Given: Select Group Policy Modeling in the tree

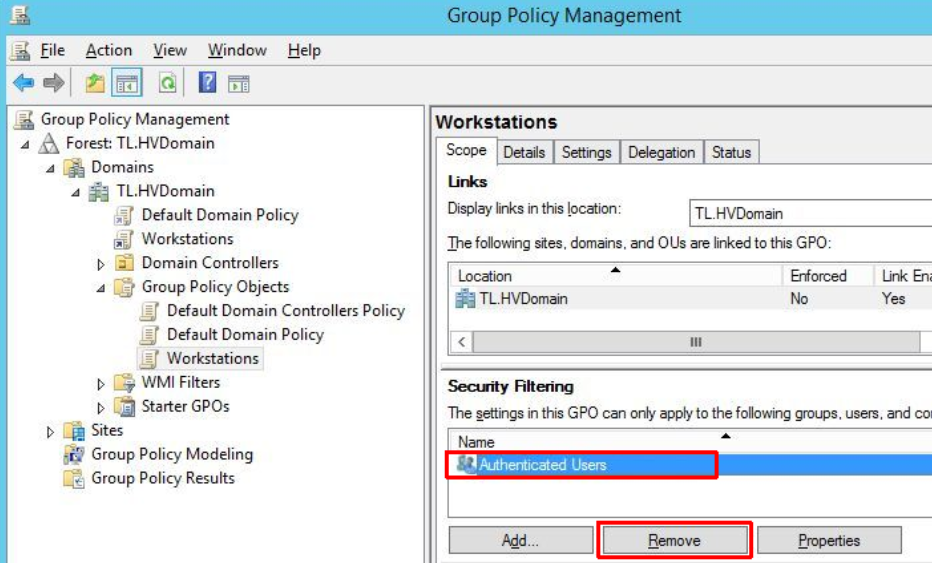Looking at the screenshot, I should [171, 454].
